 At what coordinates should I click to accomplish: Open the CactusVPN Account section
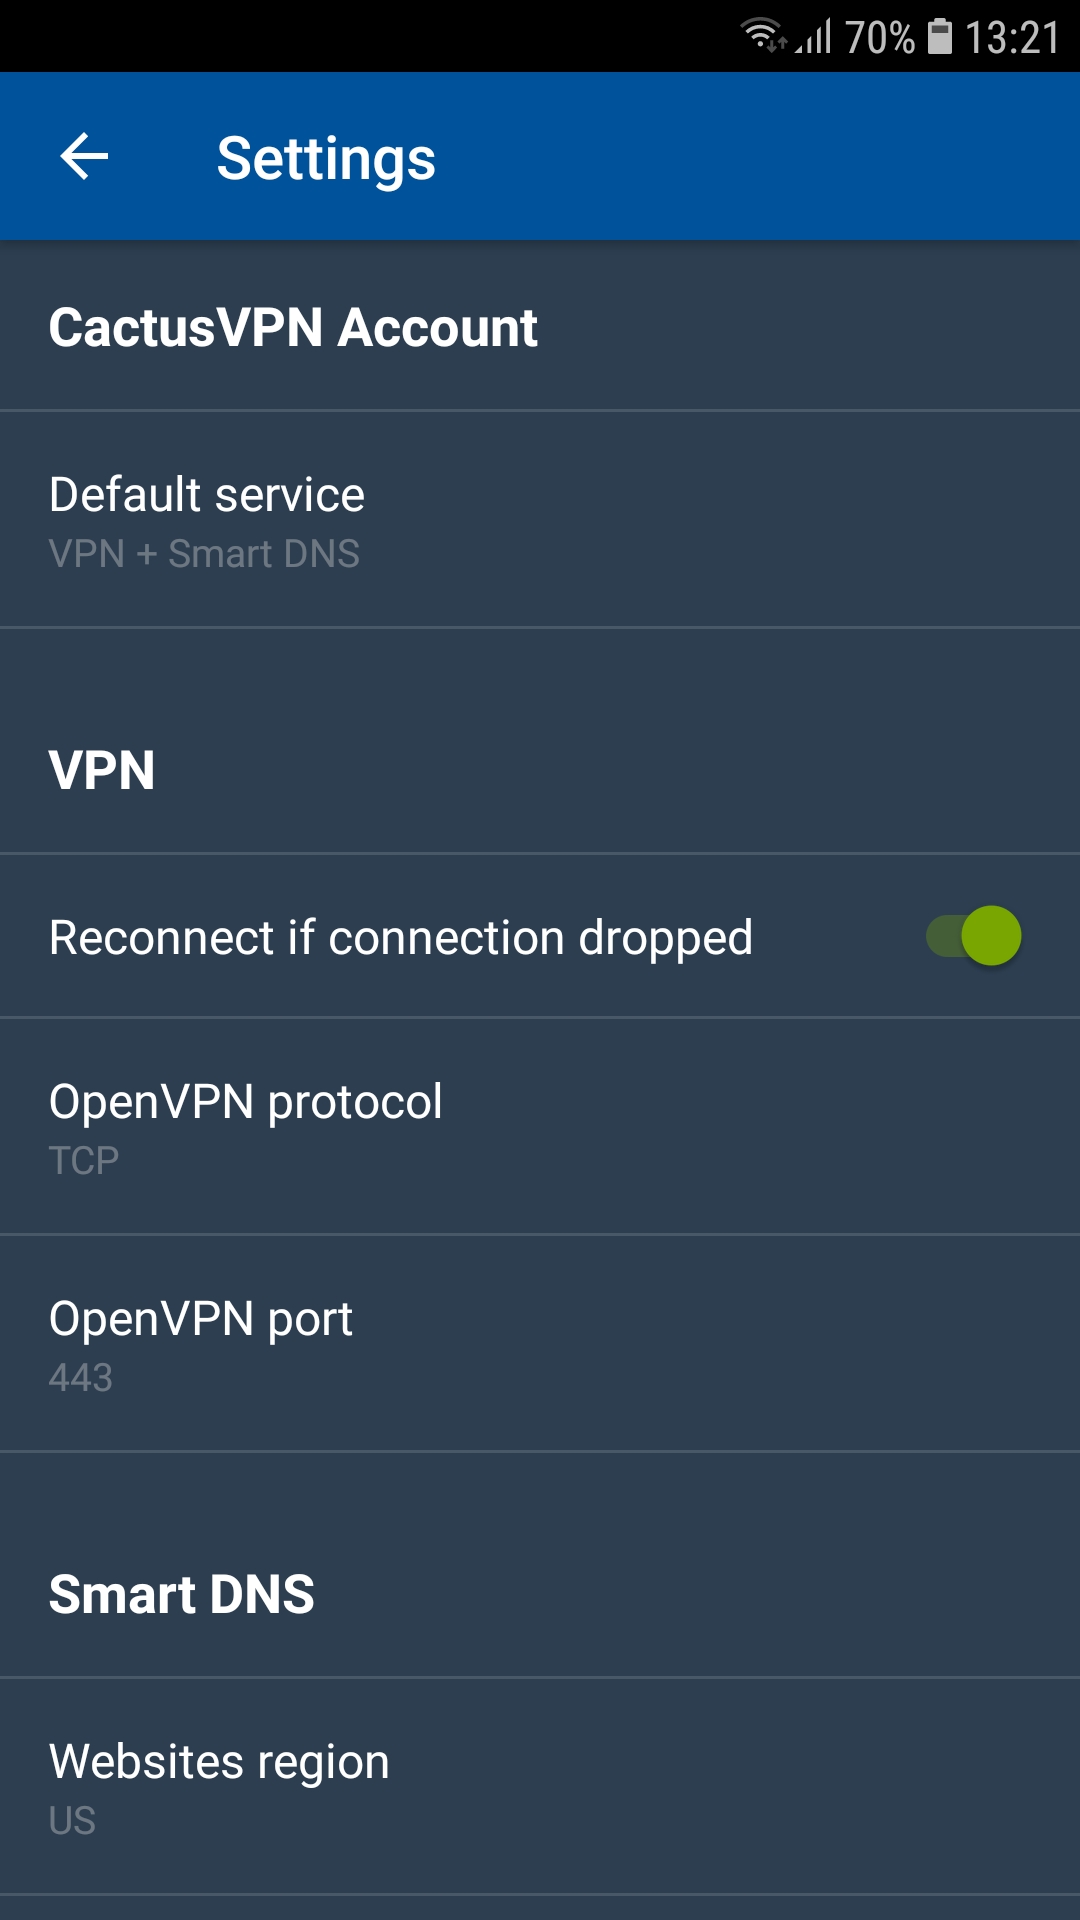point(293,328)
